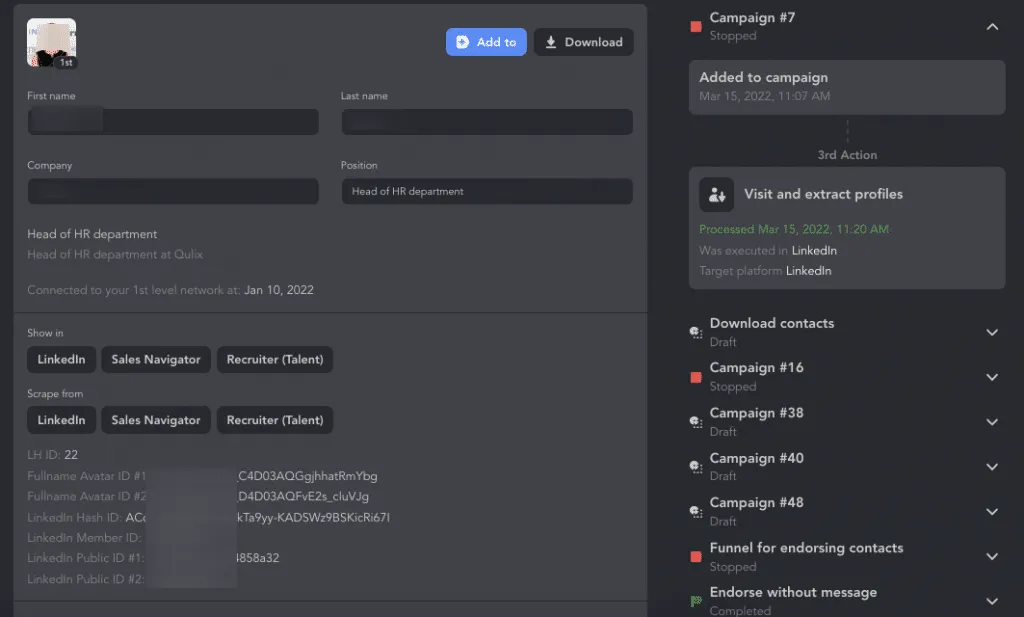Focus the Last name input field
This screenshot has width=1024, height=617.
pos(487,122)
